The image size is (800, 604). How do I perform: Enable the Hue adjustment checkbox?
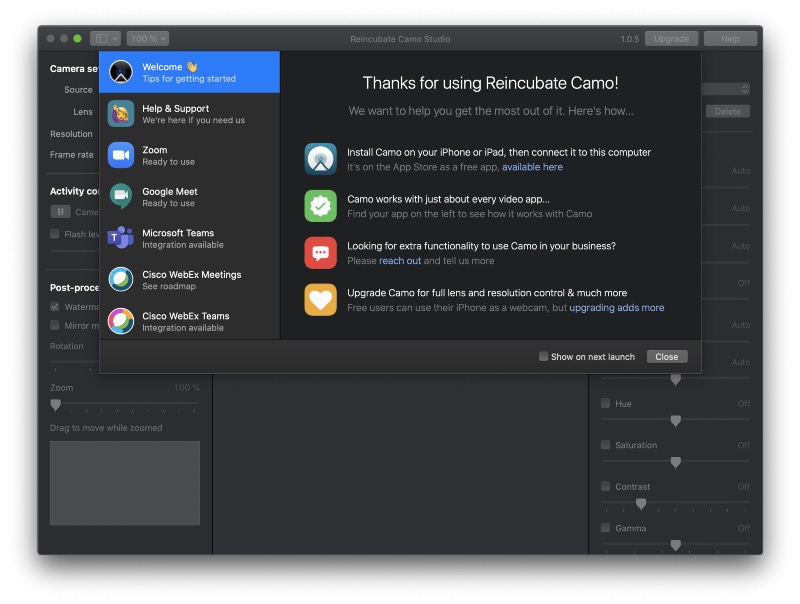(606, 403)
